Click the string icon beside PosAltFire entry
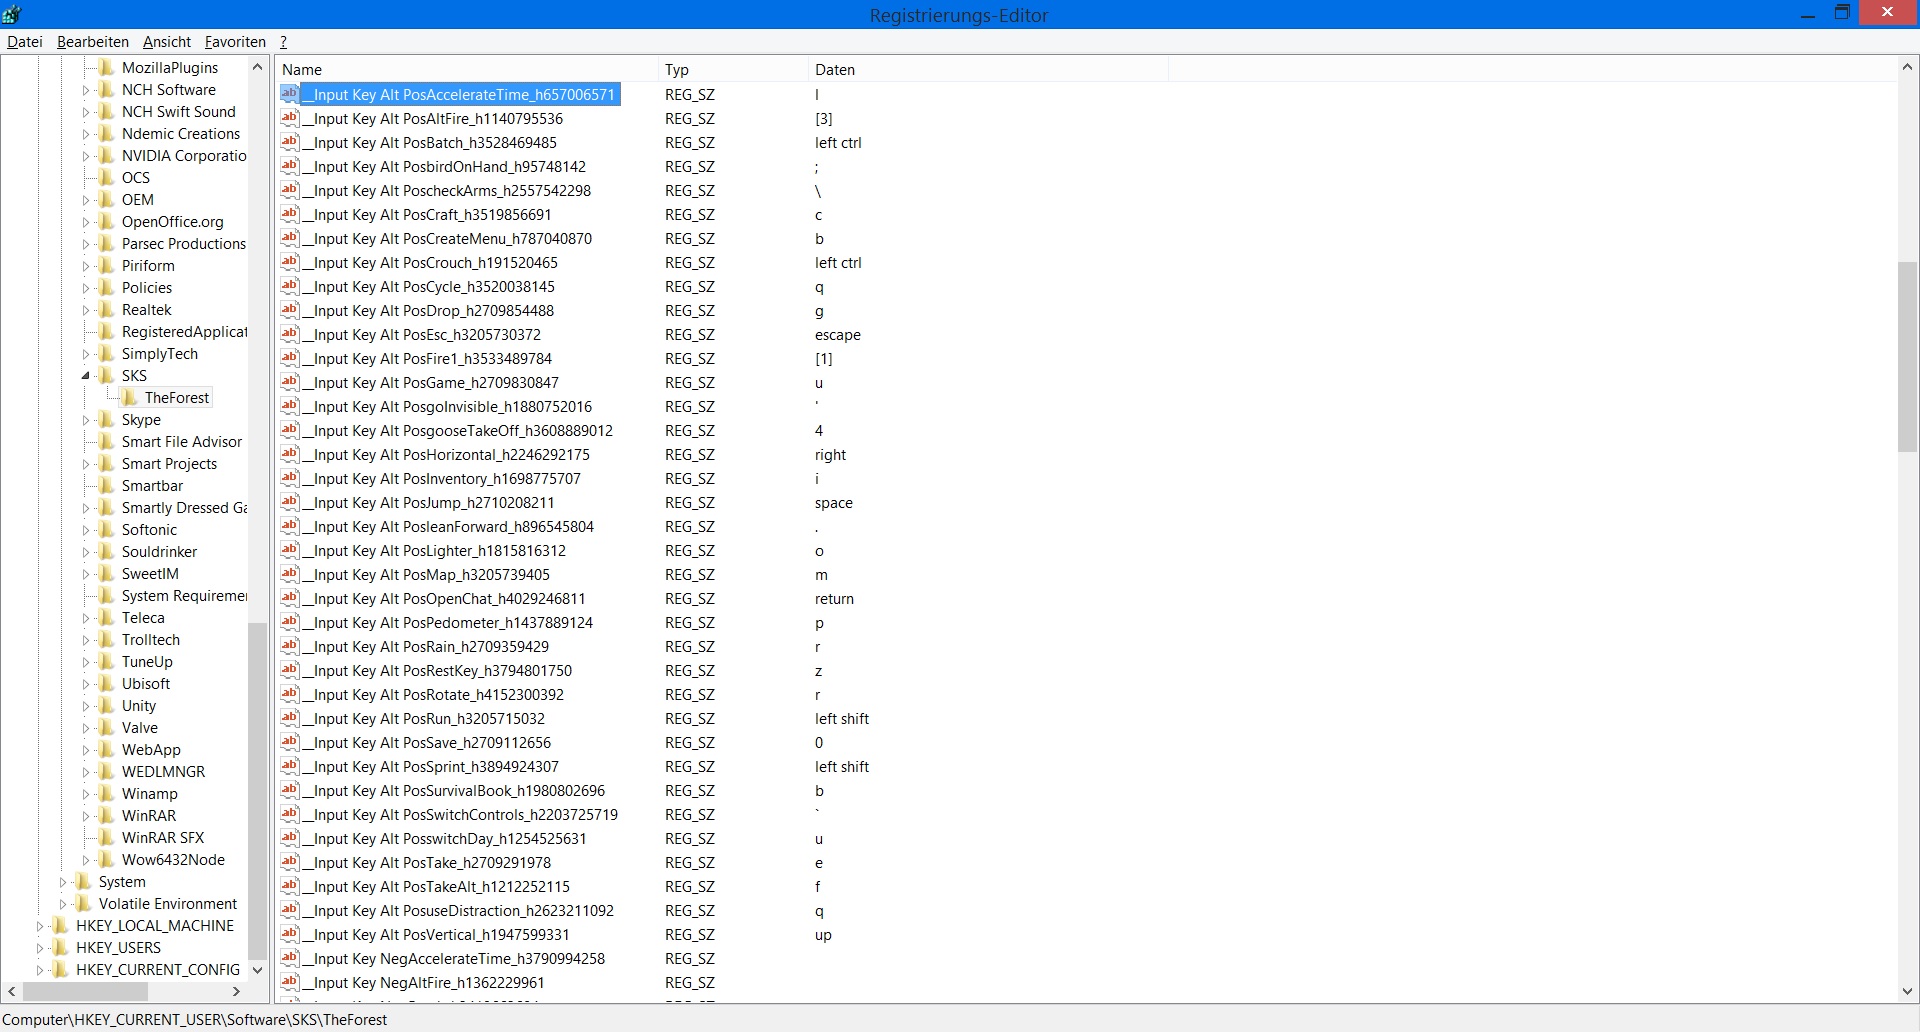The image size is (1920, 1032). tap(290, 118)
